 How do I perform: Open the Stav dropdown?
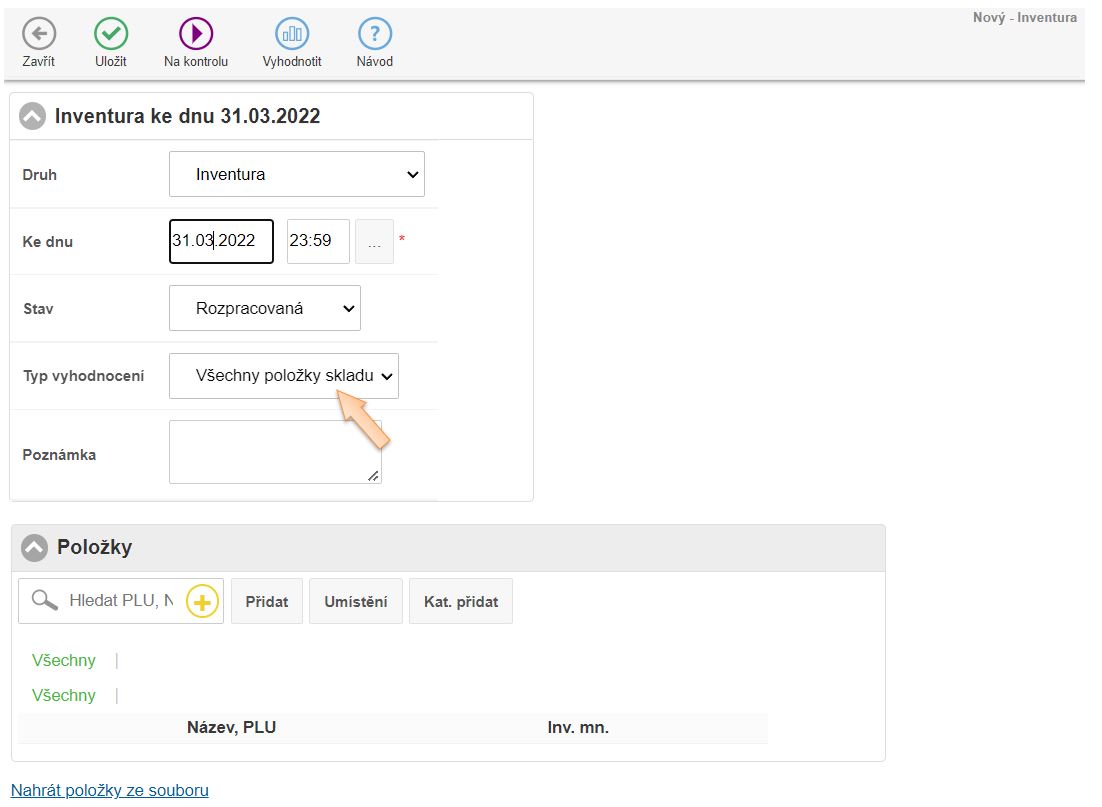pos(264,308)
